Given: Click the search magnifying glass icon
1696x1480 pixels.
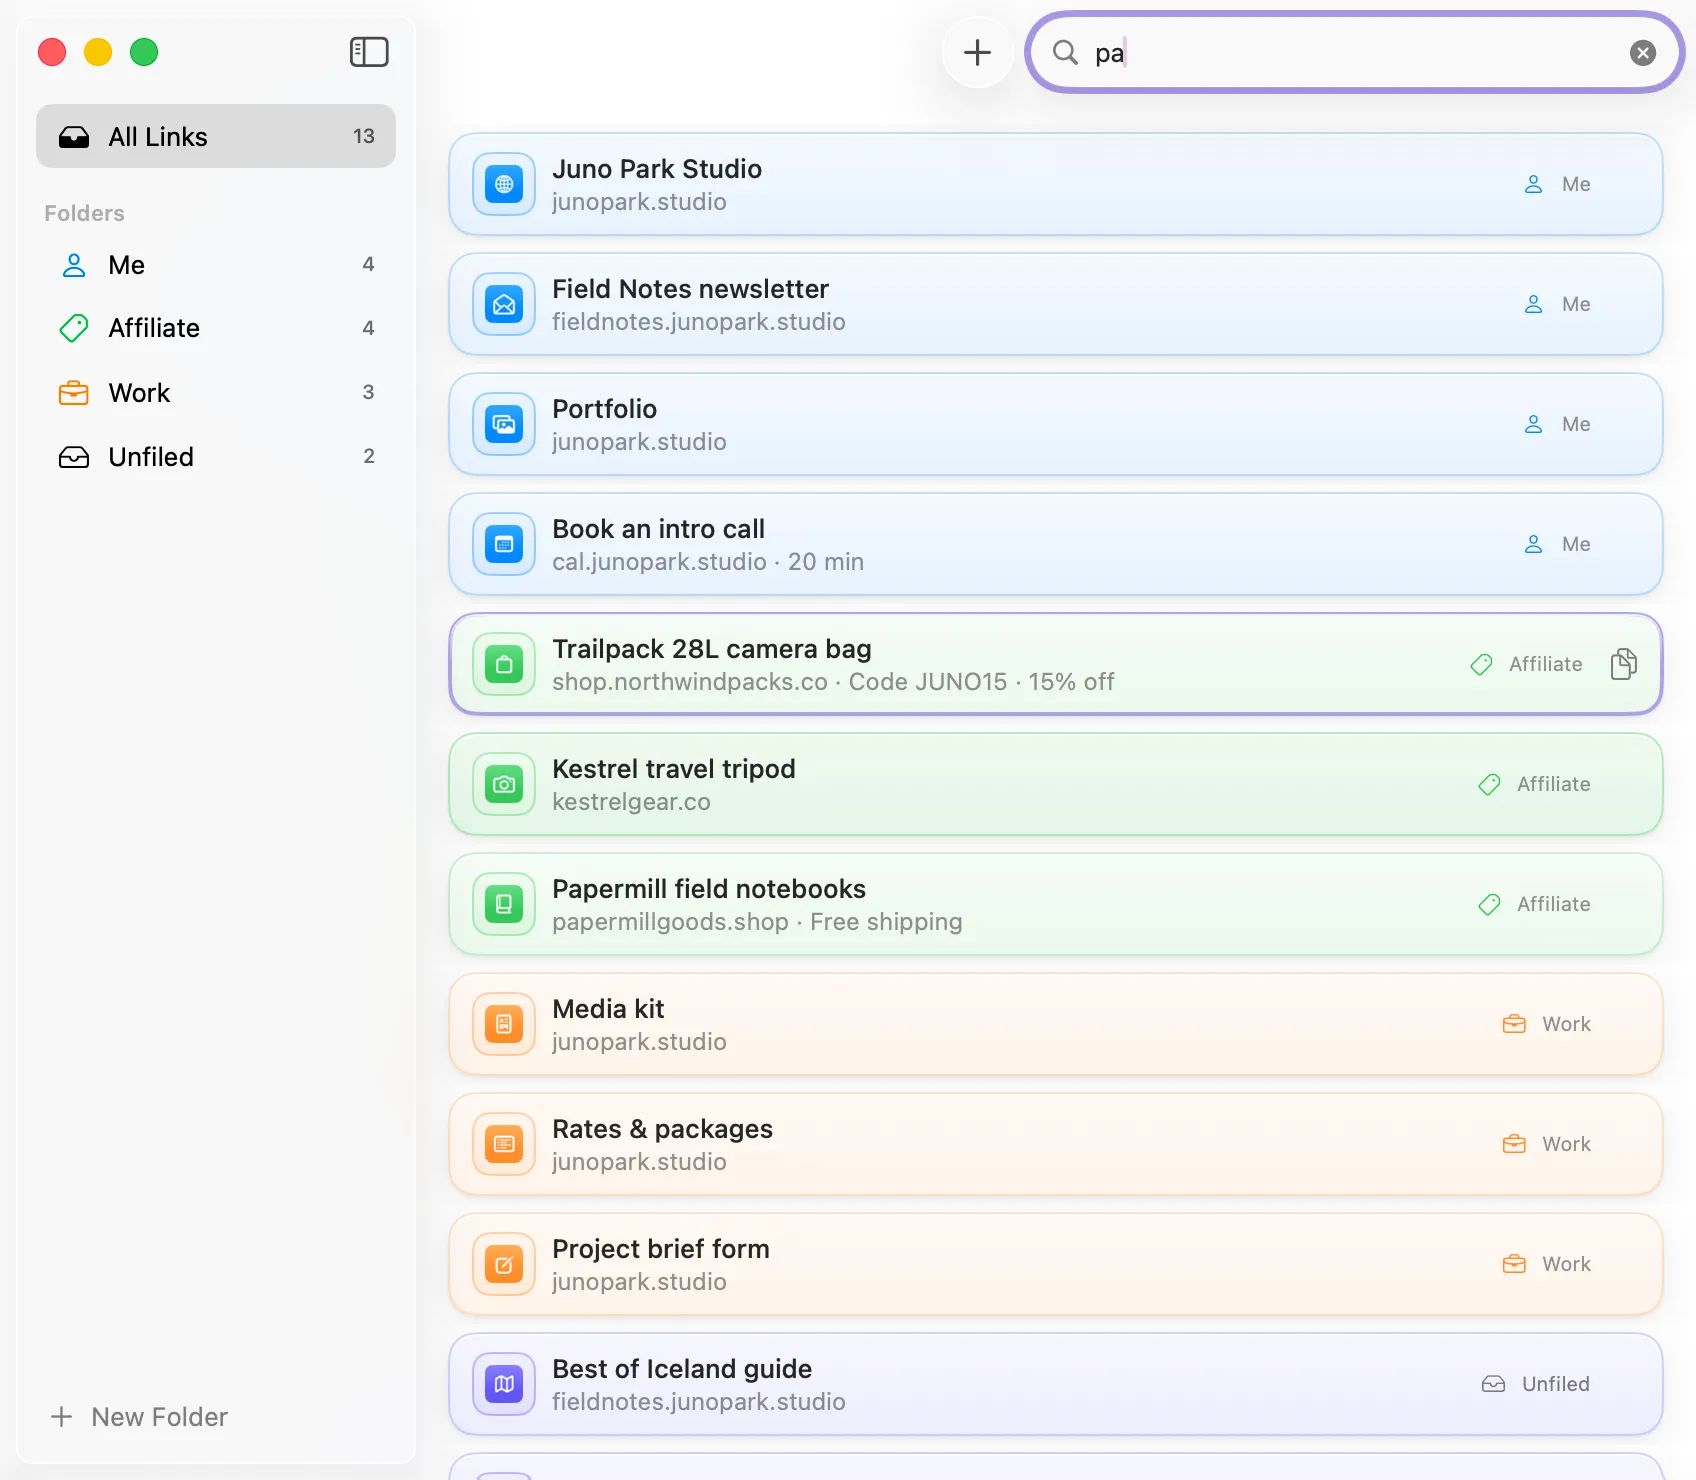Looking at the screenshot, I should [1065, 52].
